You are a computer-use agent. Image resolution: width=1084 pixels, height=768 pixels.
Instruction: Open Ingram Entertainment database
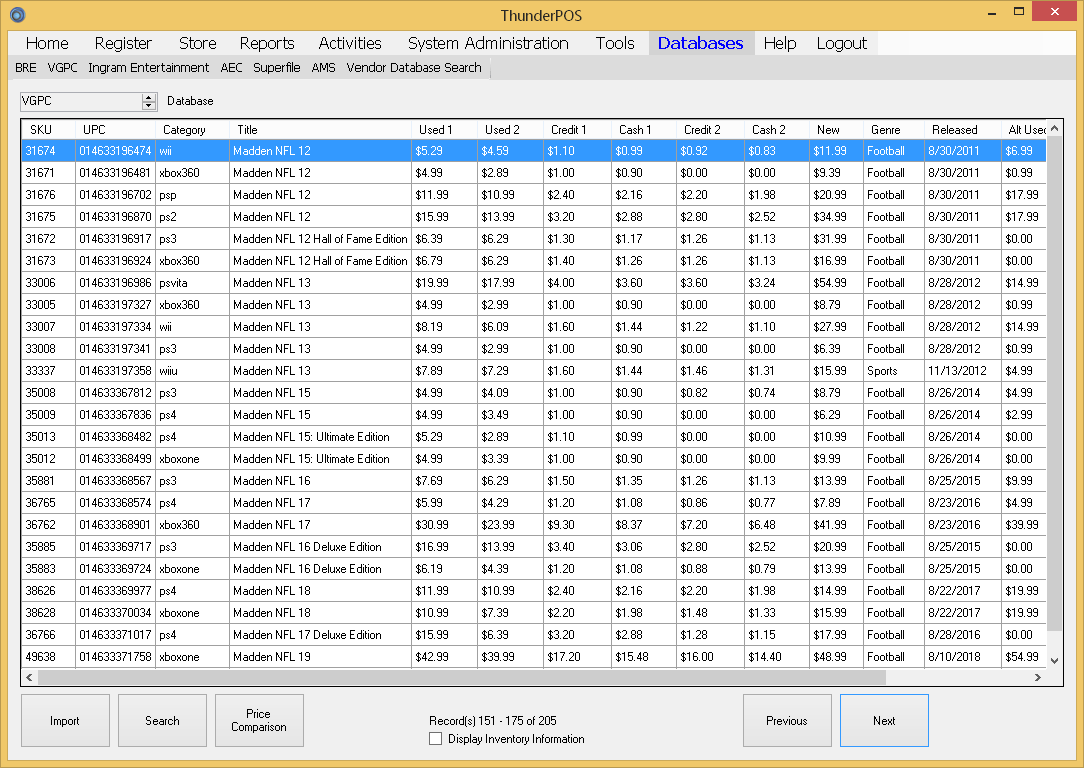coord(148,68)
